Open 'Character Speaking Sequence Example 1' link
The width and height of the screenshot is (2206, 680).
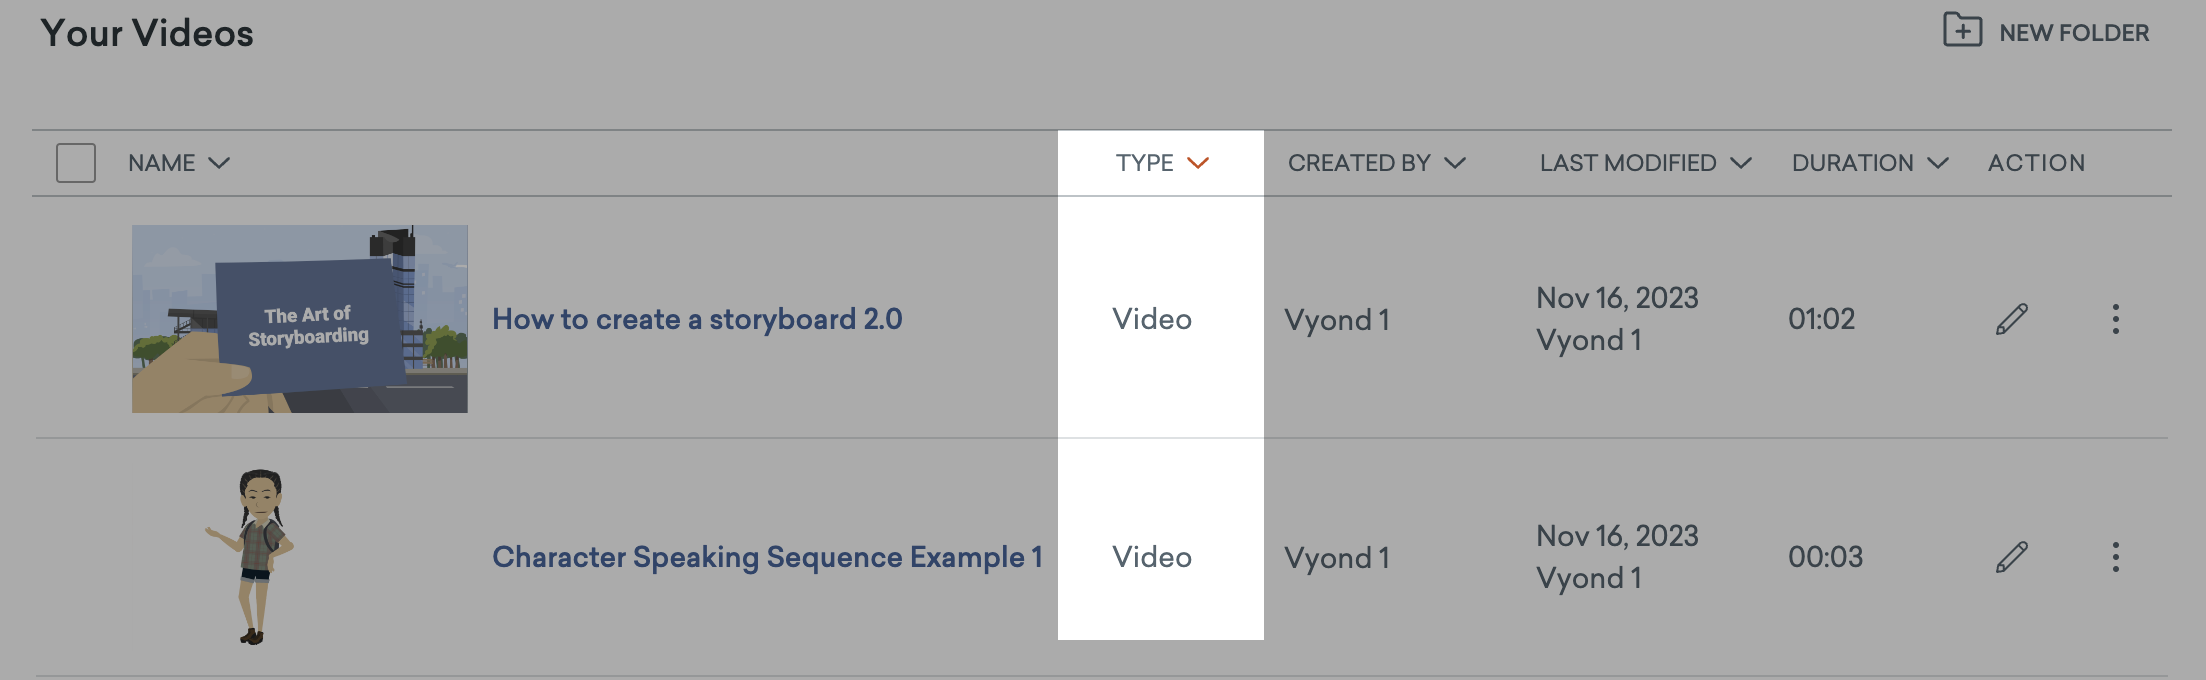pyautogui.click(x=767, y=557)
